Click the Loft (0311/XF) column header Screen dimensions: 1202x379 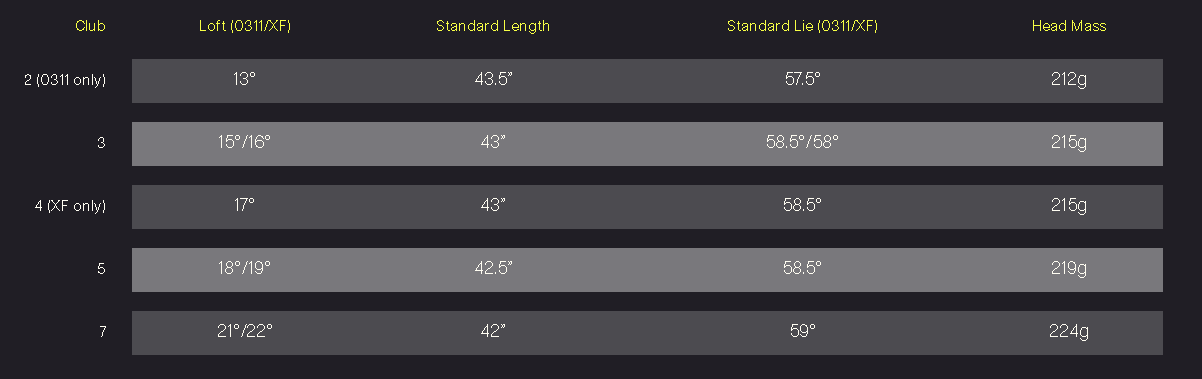245,27
